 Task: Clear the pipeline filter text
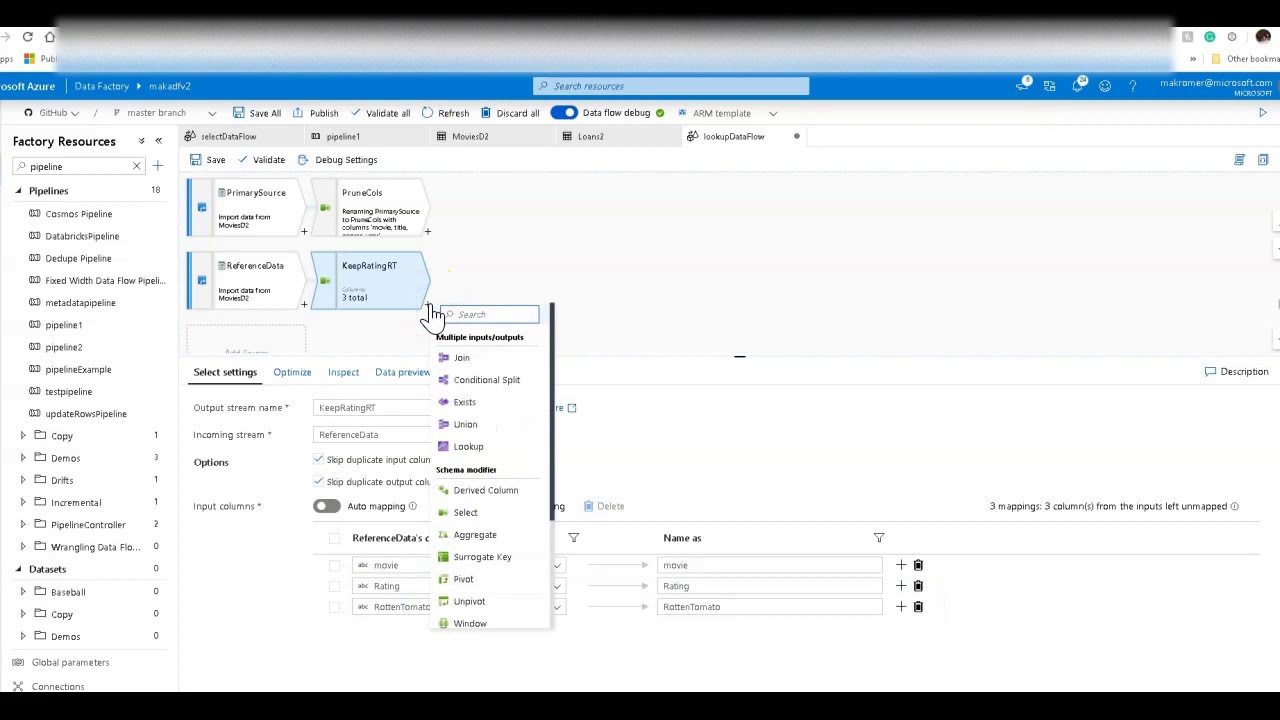click(136, 166)
